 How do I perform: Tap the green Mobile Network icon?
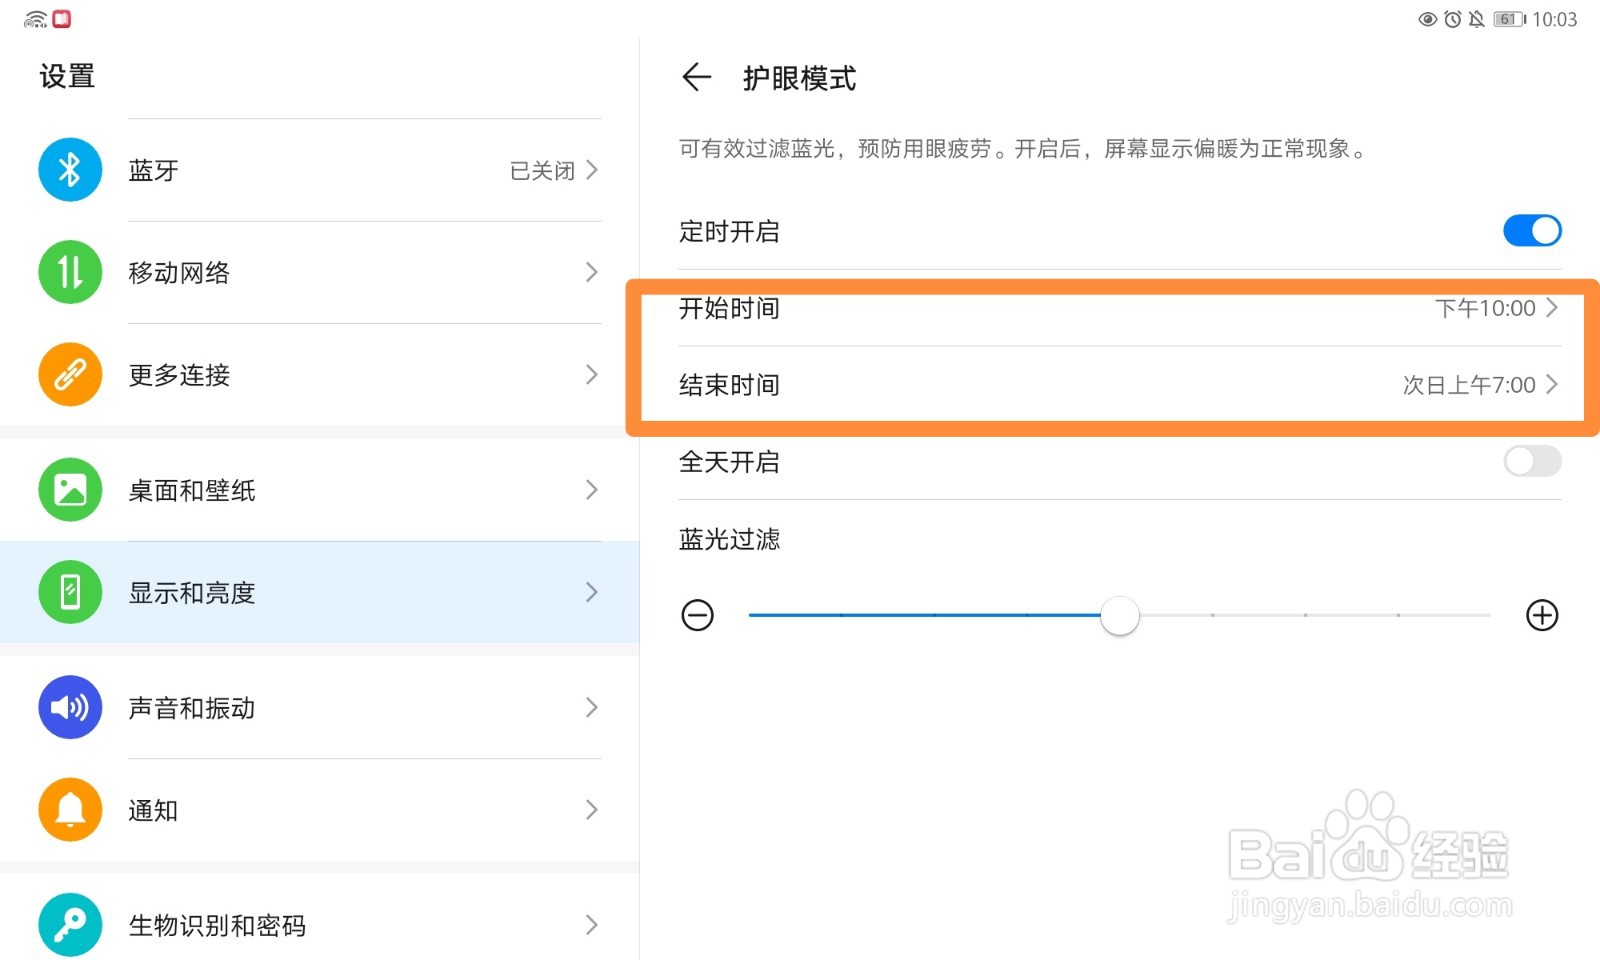coord(70,272)
